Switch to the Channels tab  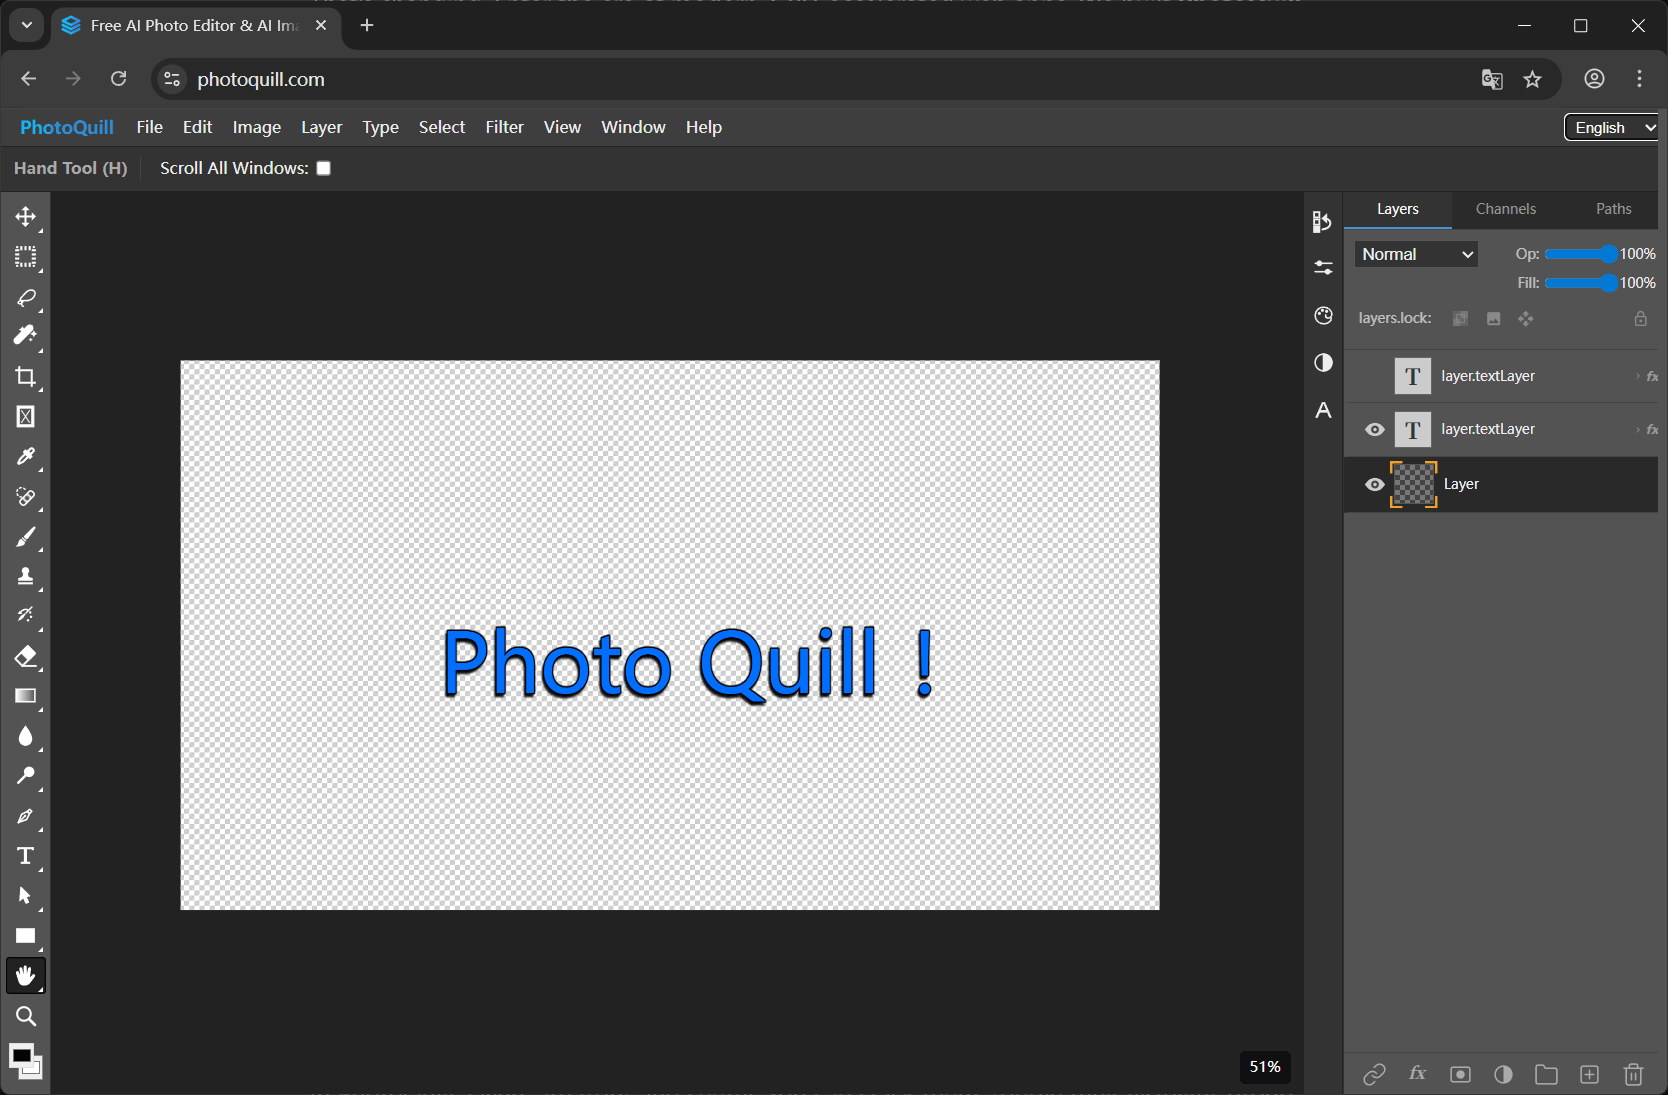(1505, 209)
